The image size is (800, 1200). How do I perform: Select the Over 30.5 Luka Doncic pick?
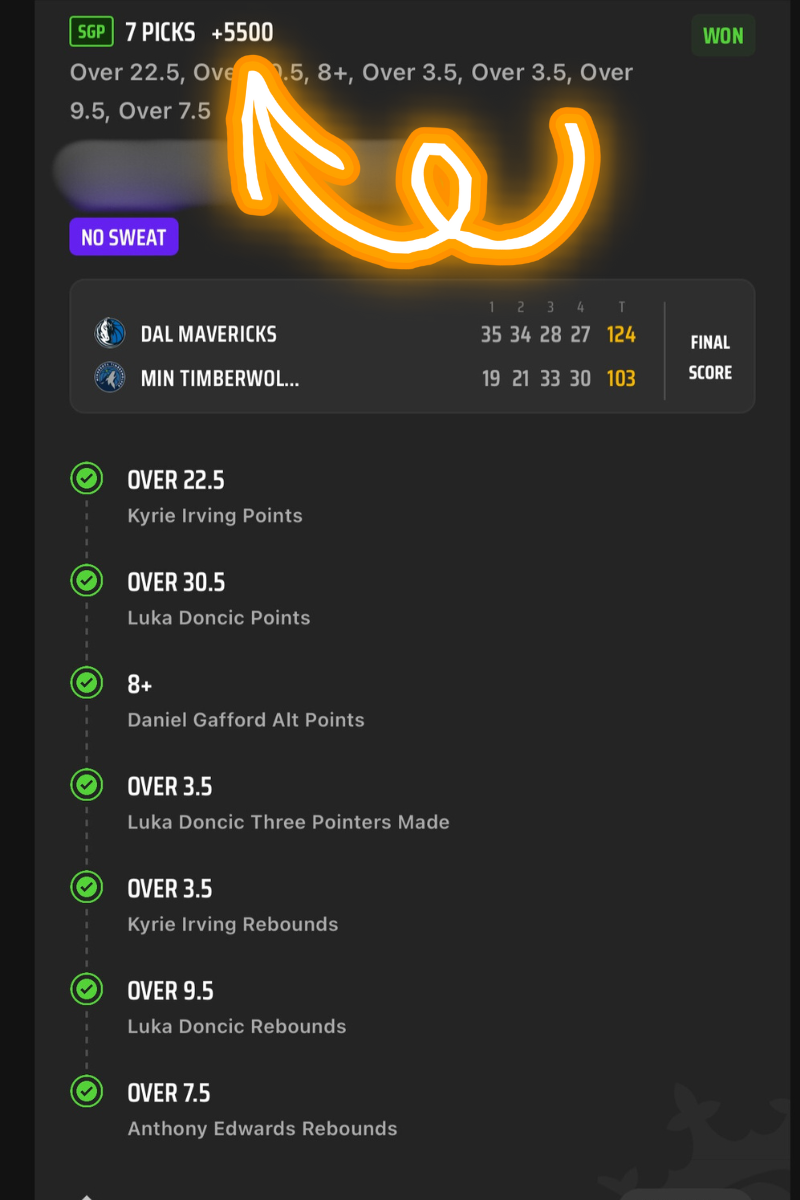[219, 599]
